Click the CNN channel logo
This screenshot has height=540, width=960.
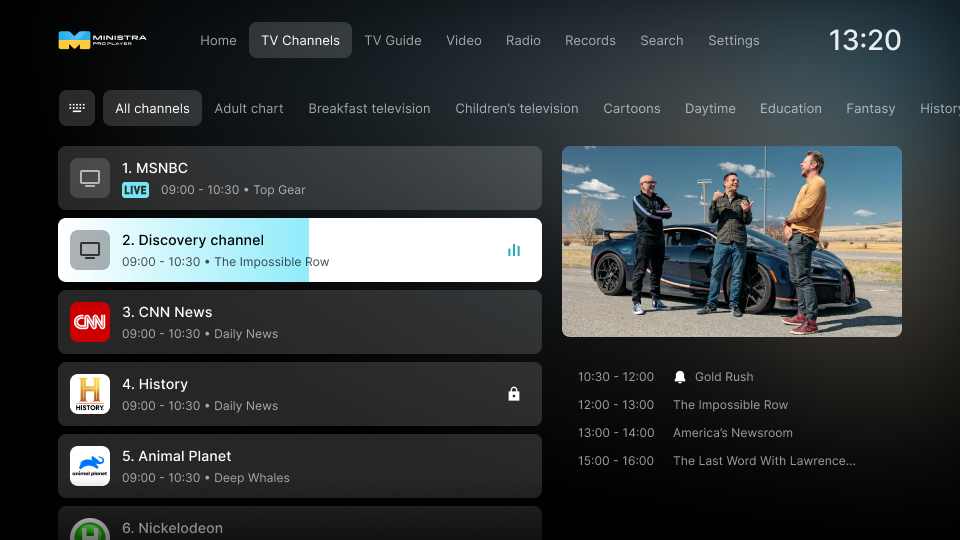coord(90,322)
